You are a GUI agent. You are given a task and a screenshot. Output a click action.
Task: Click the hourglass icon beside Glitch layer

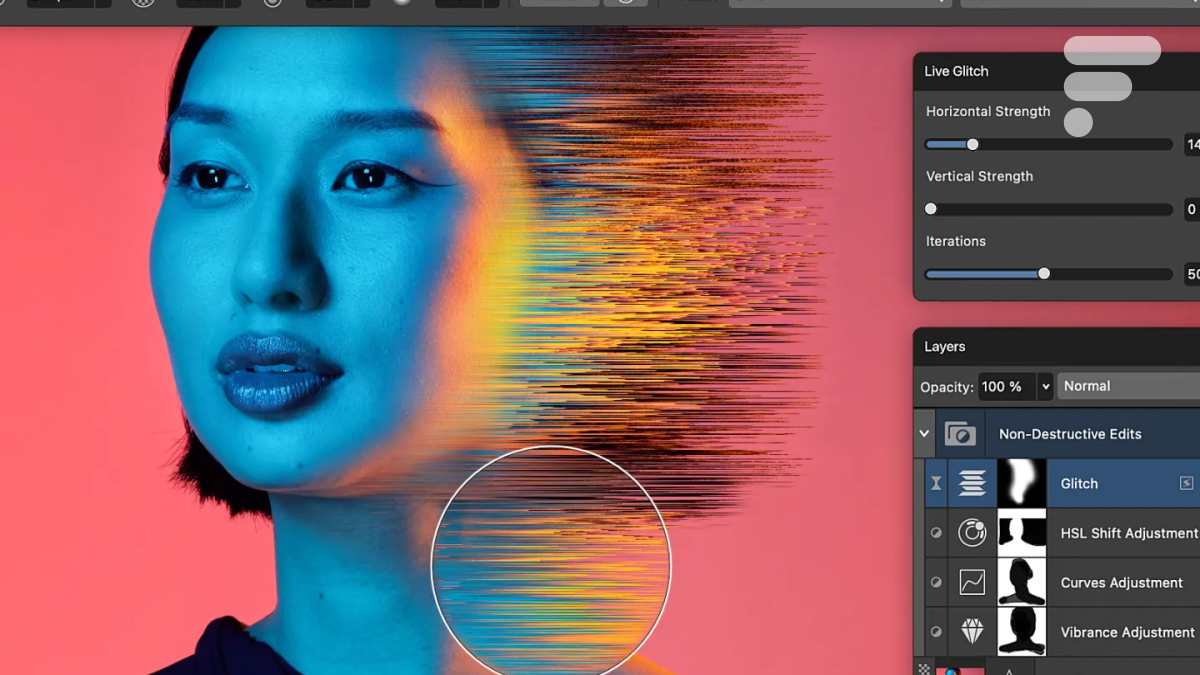coord(936,483)
